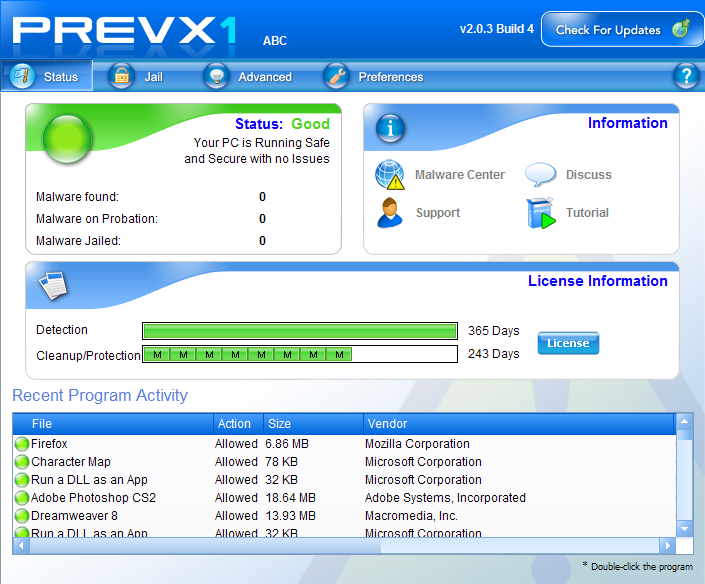The height and width of the screenshot is (584, 705).
Task: Open the Support link
Action: click(x=438, y=213)
